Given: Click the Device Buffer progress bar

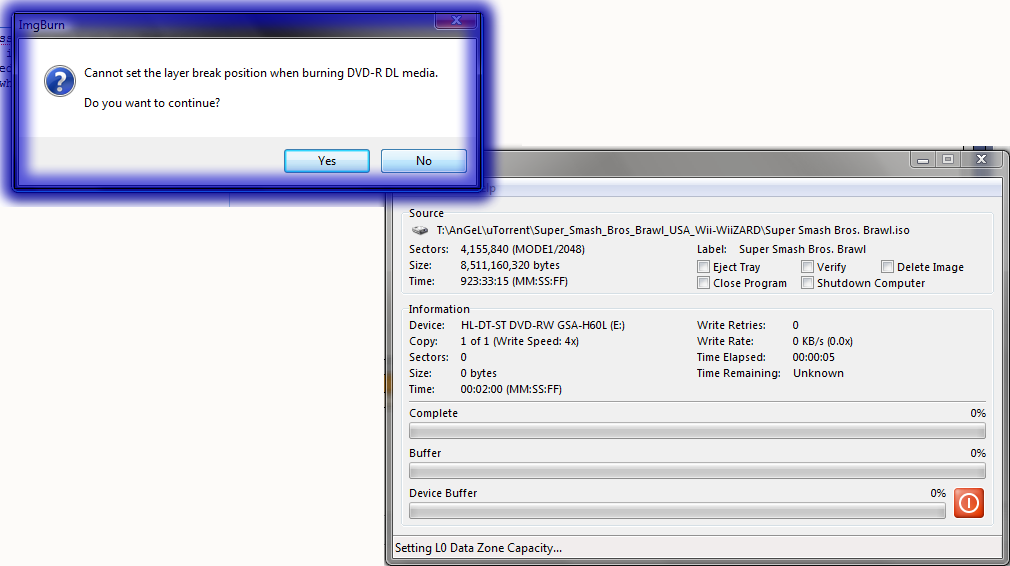Looking at the screenshot, I should coord(677,511).
